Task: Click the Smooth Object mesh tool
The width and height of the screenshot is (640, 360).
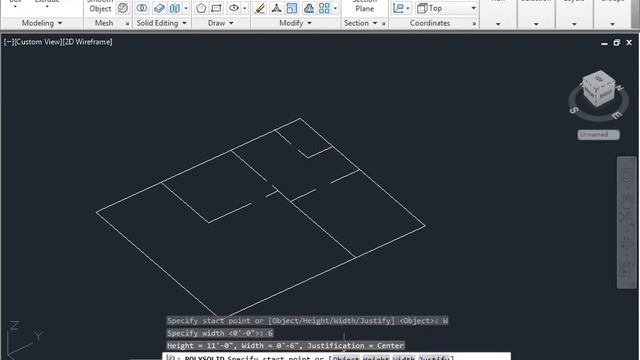Action: tap(100, 6)
